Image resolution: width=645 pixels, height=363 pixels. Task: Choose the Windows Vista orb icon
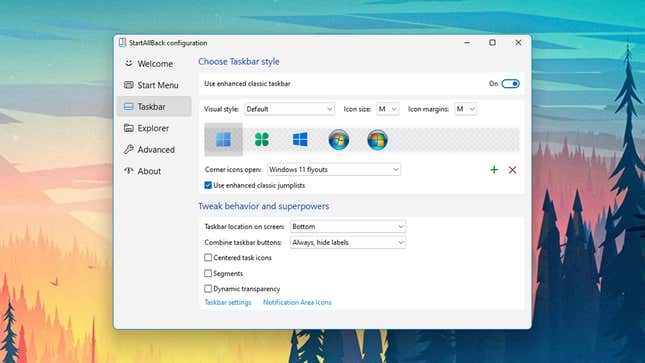tap(377, 140)
